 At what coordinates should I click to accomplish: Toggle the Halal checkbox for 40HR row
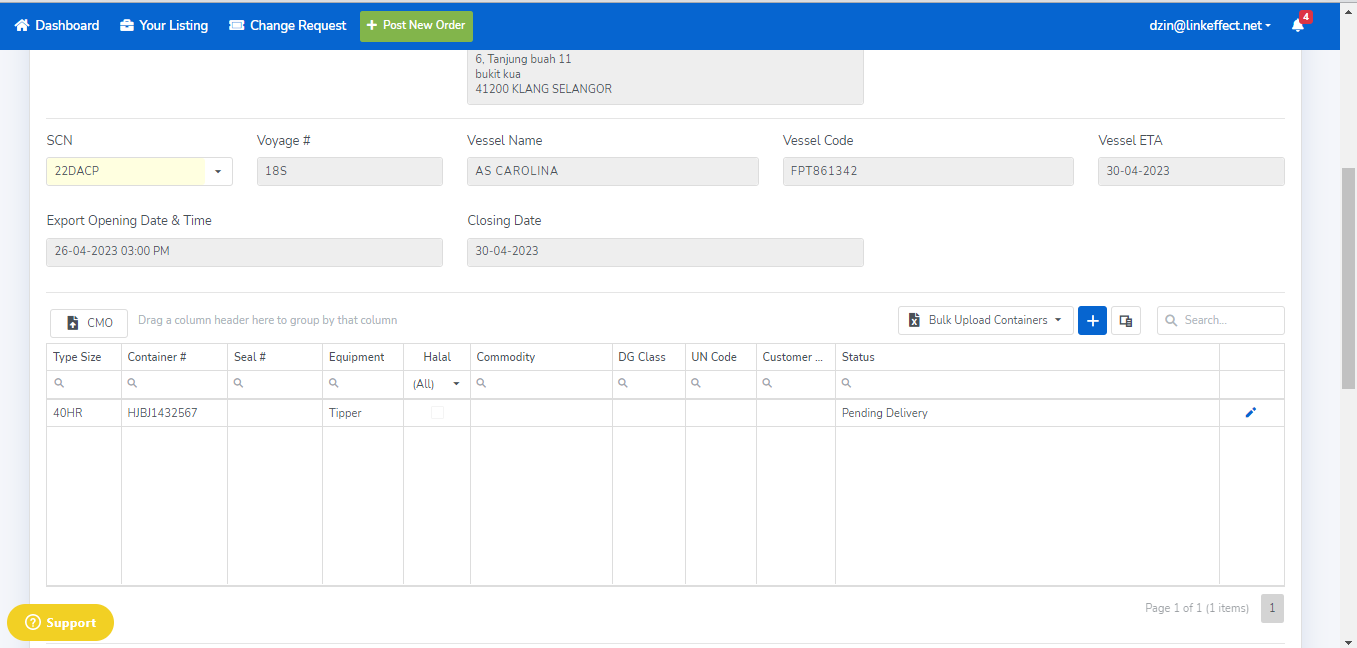click(x=437, y=412)
